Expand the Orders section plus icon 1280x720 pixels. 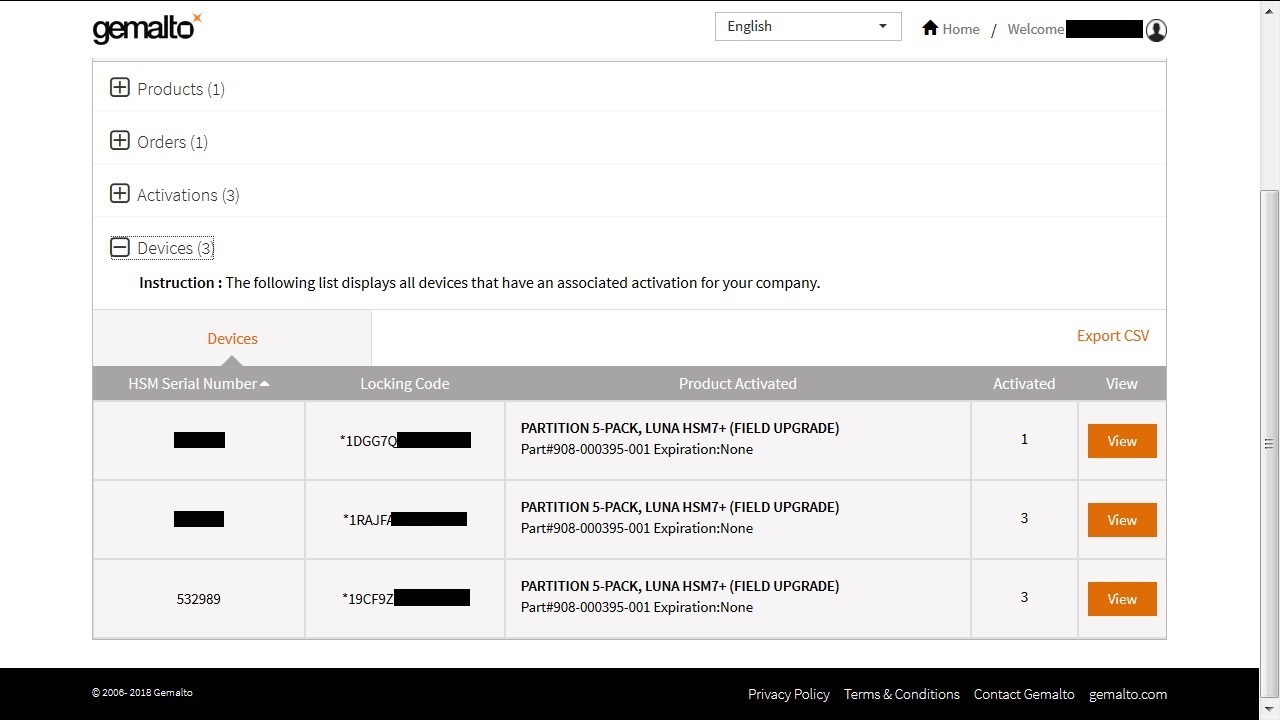coord(120,141)
